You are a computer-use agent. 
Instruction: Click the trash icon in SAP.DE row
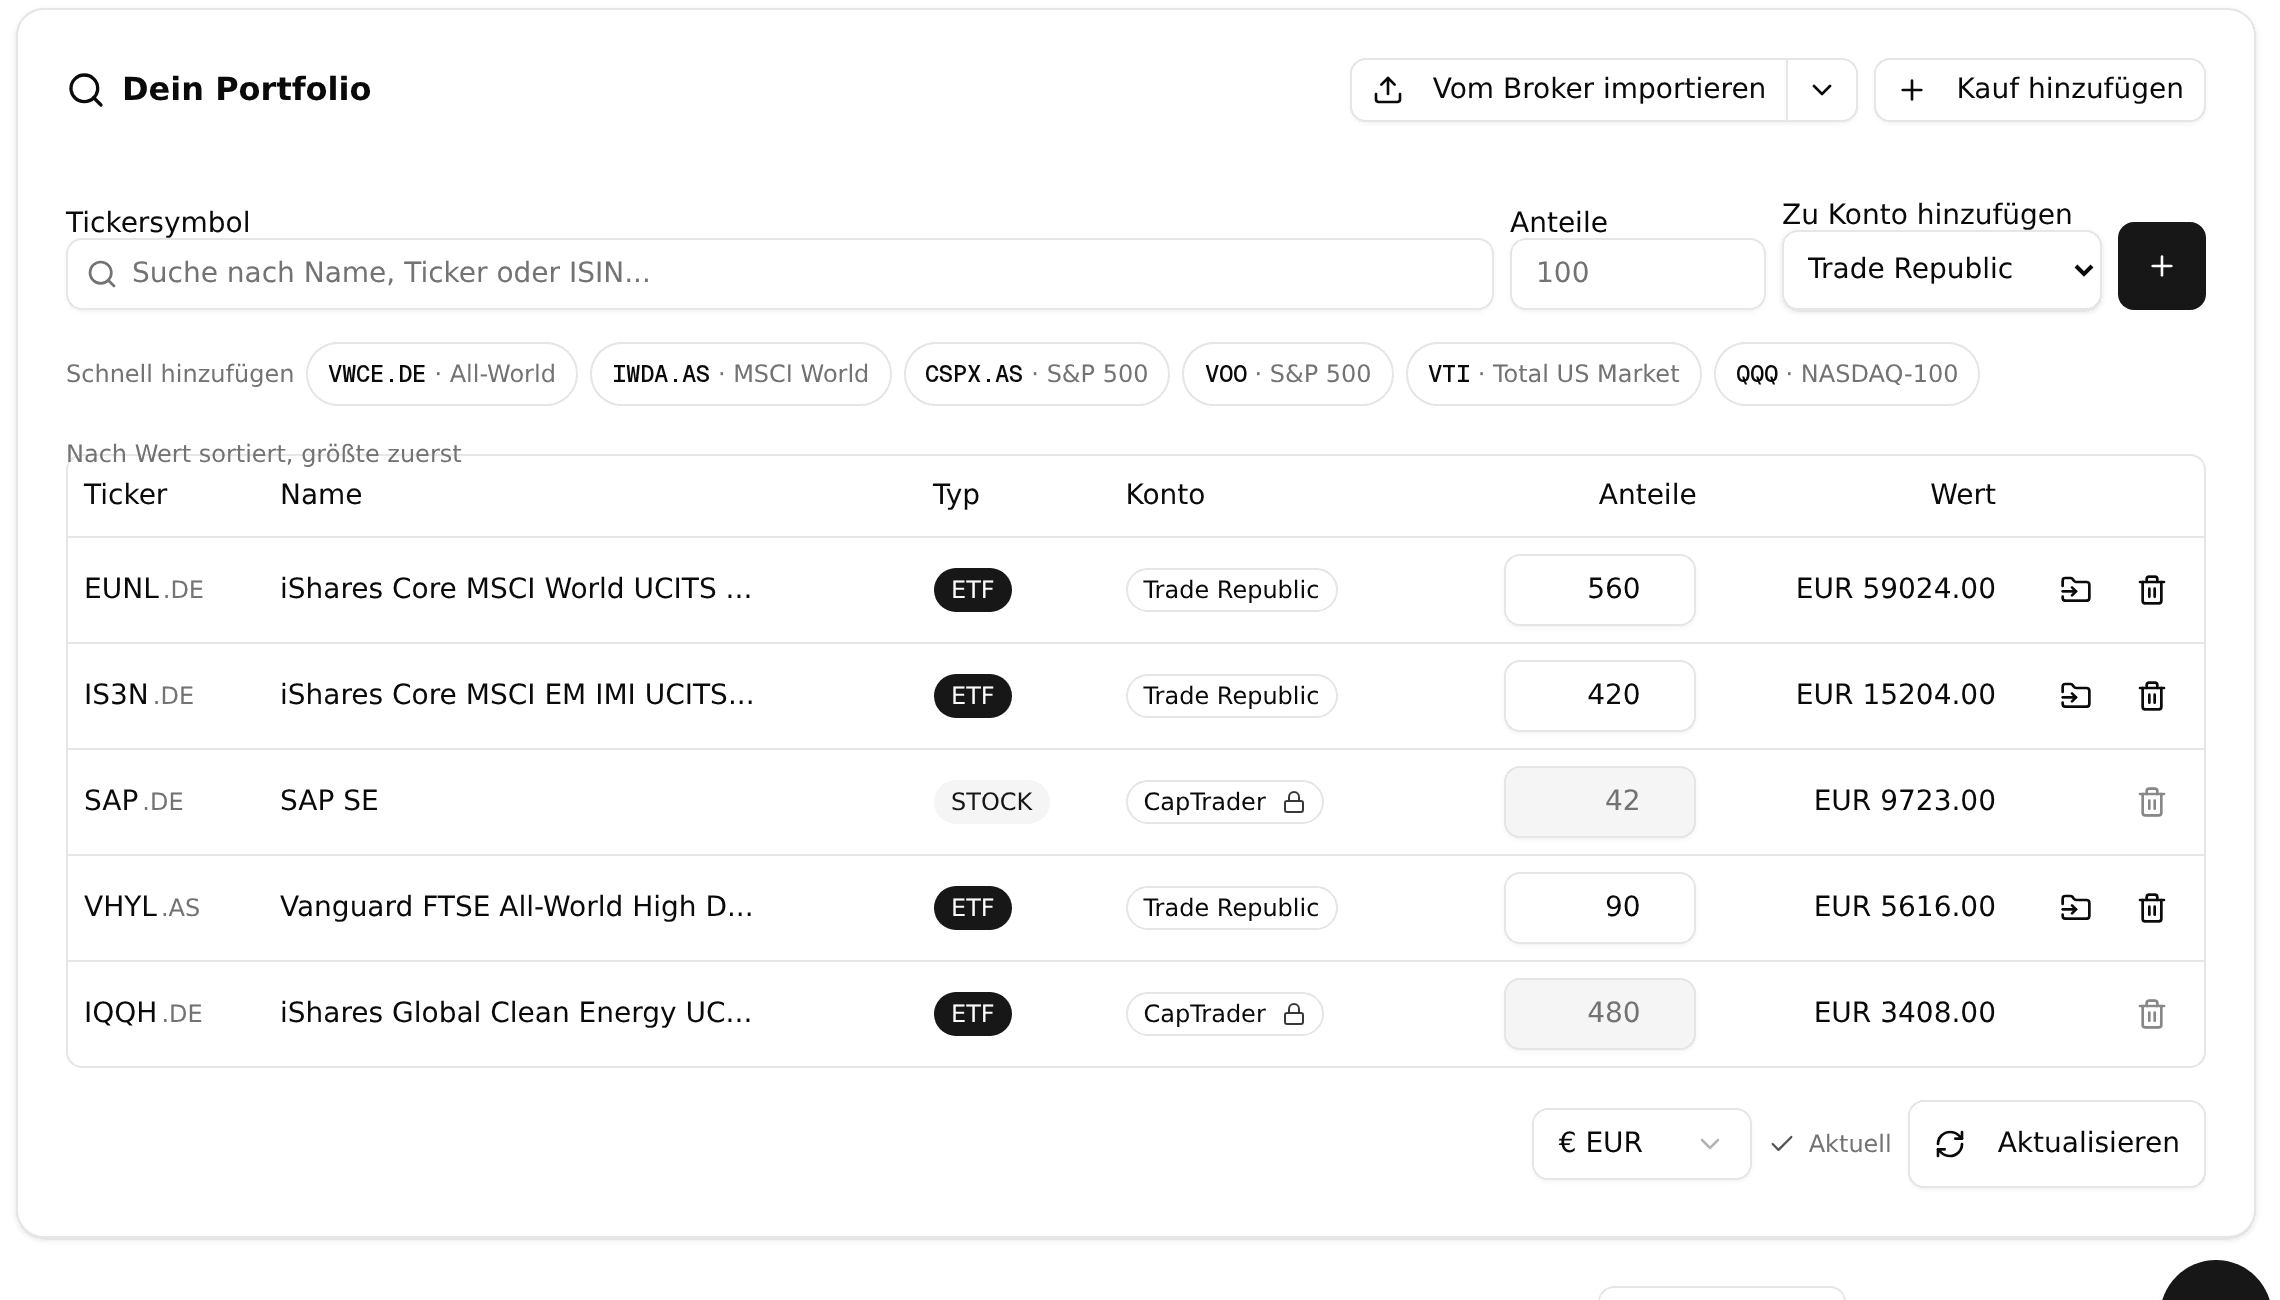[2151, 802]
